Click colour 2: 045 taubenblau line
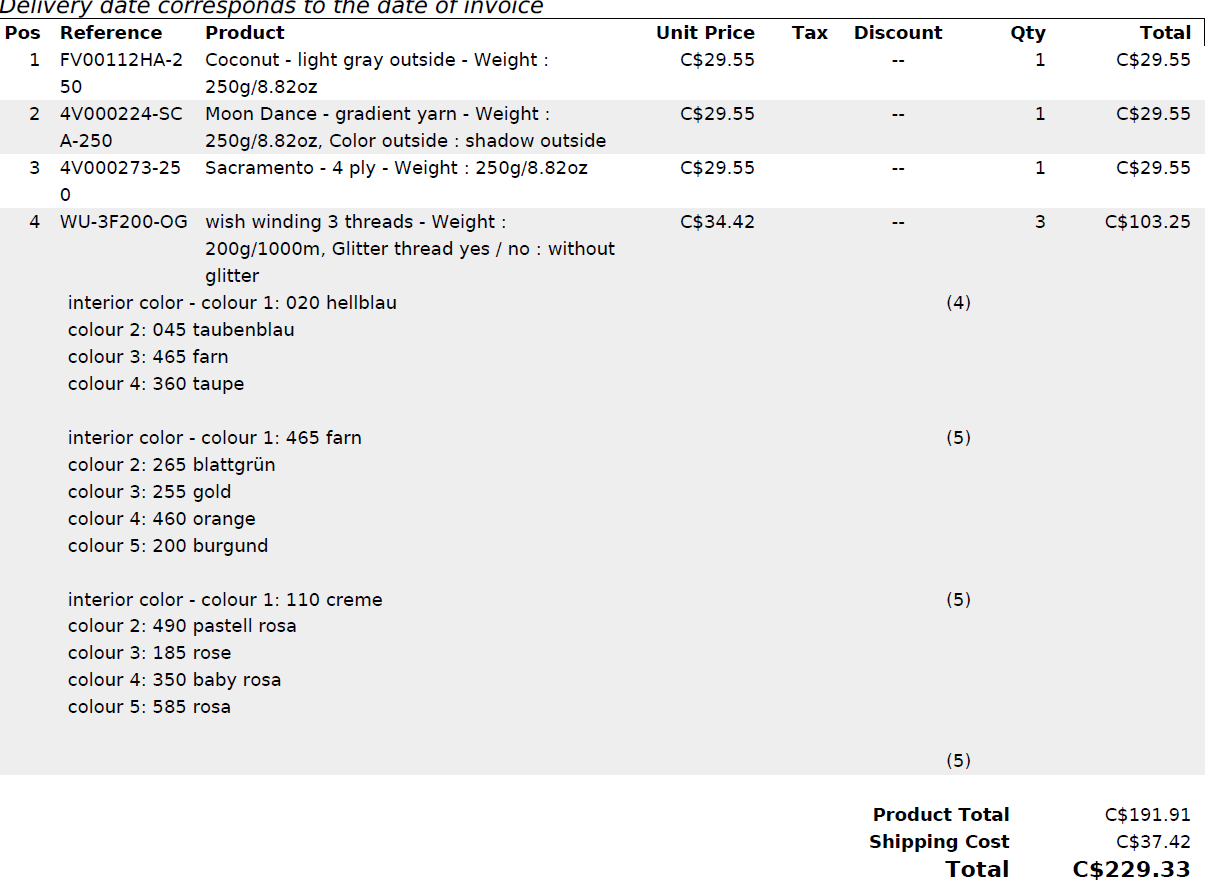1214x886 pixels. [x=181, y=330]
